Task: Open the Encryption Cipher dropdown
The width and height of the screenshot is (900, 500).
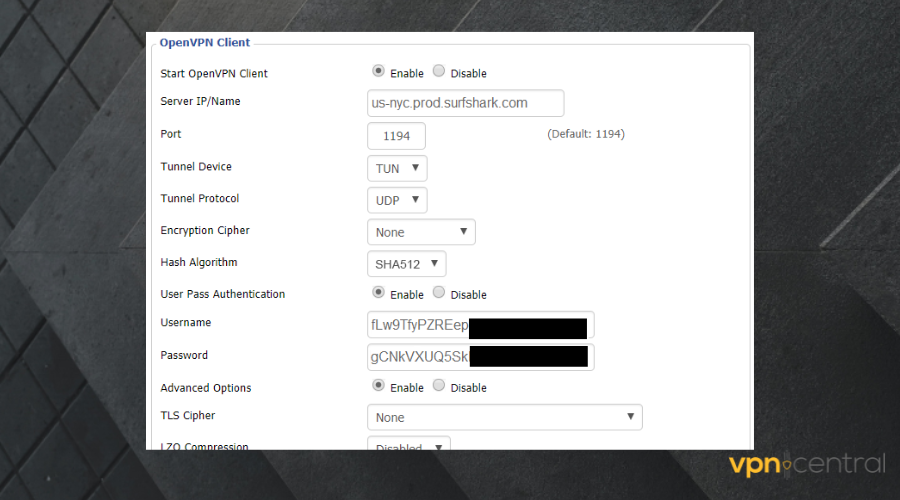Action: click(x=421, y=232)
